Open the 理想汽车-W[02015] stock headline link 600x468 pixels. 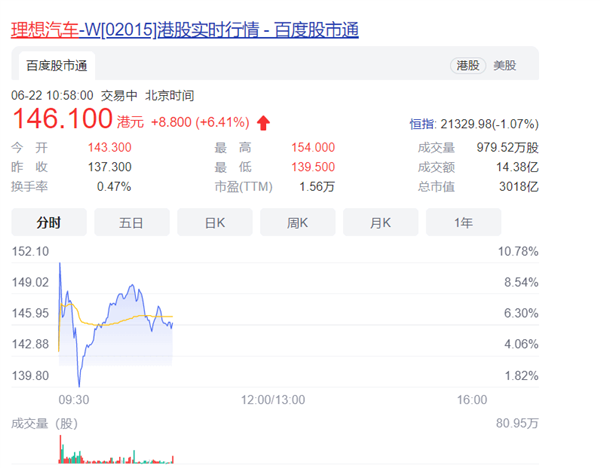pyautogui.click(x=185, y=30)
